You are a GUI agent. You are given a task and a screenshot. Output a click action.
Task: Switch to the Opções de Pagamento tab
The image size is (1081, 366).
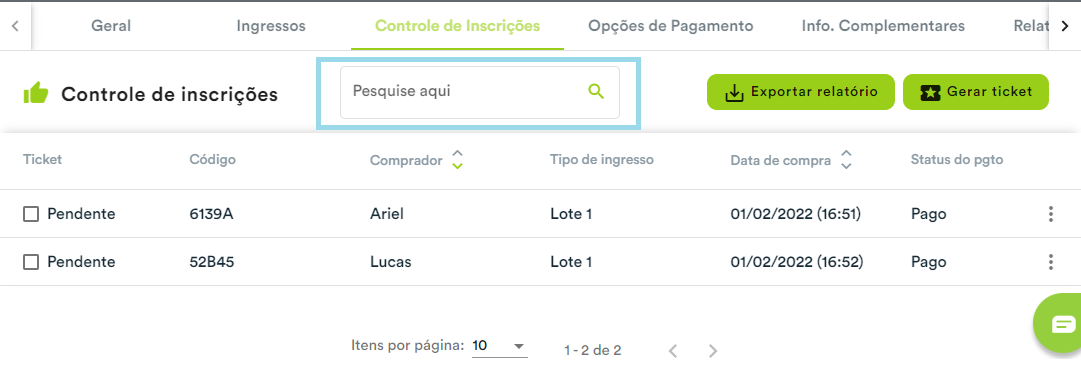coord(671,26)
